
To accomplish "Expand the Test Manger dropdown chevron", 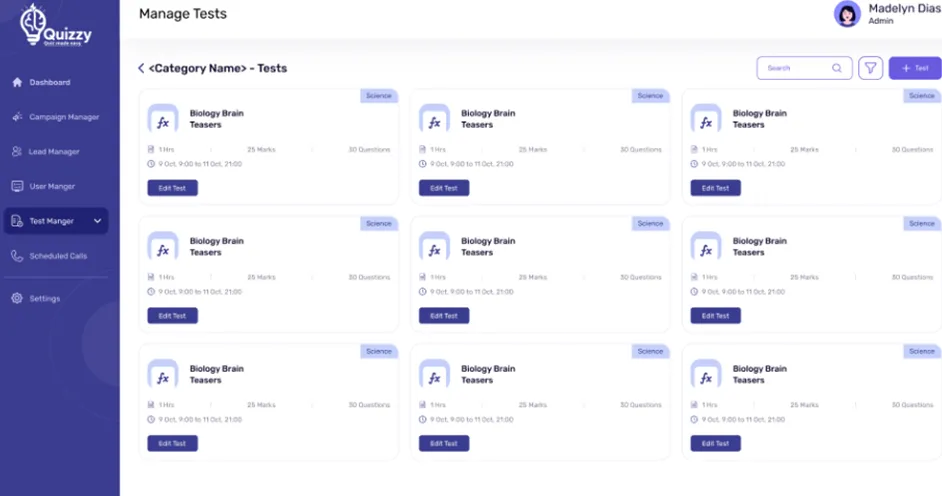I will point(97,221).
